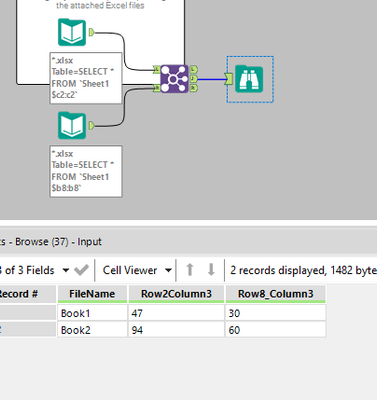This screenshot has height=400, width=377.
Task: Click the upper Input Data tool's output anchor
Action: tap(92, 32)
